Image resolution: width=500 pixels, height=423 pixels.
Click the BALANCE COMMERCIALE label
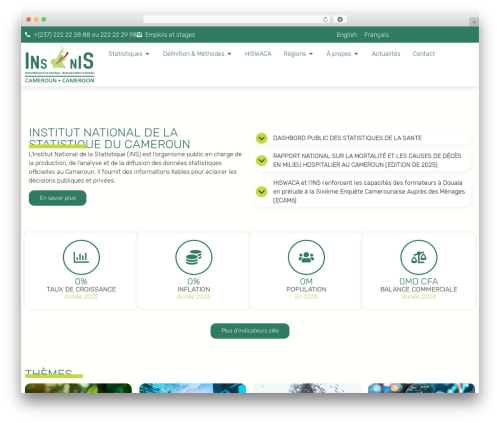click(x=419, y=289)
